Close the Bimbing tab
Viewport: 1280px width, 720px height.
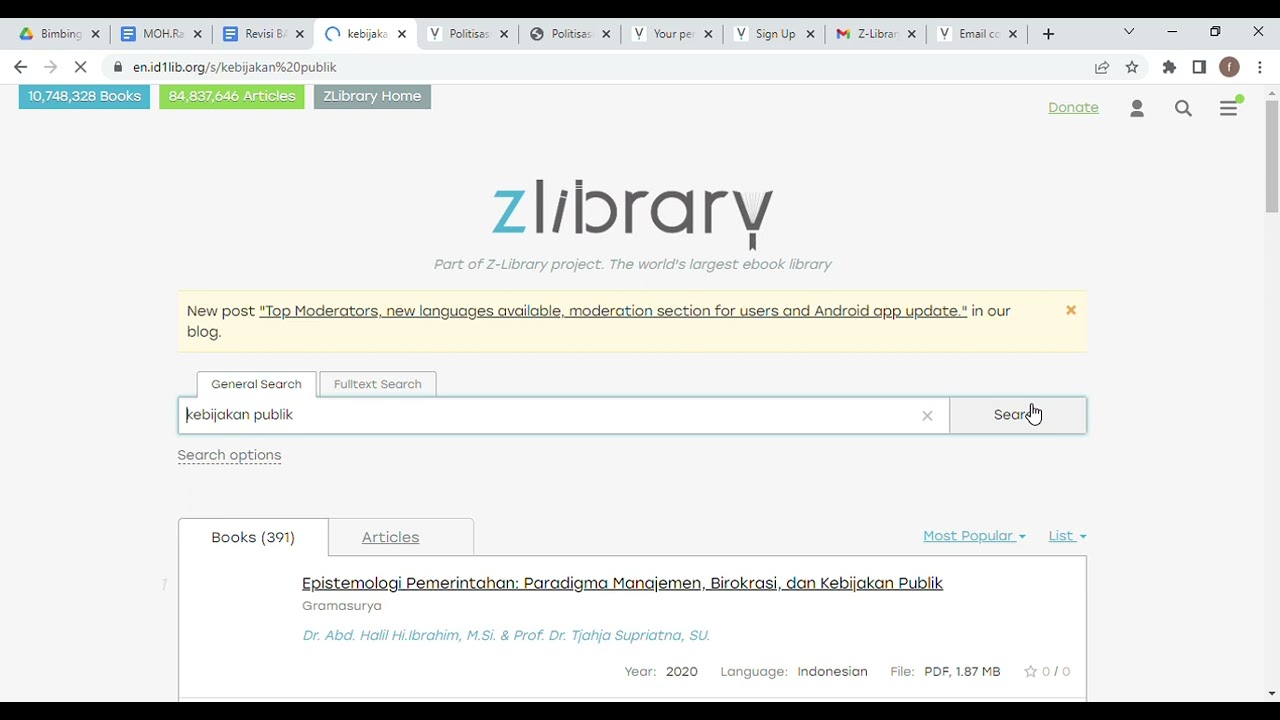click(x=96, y=34)
